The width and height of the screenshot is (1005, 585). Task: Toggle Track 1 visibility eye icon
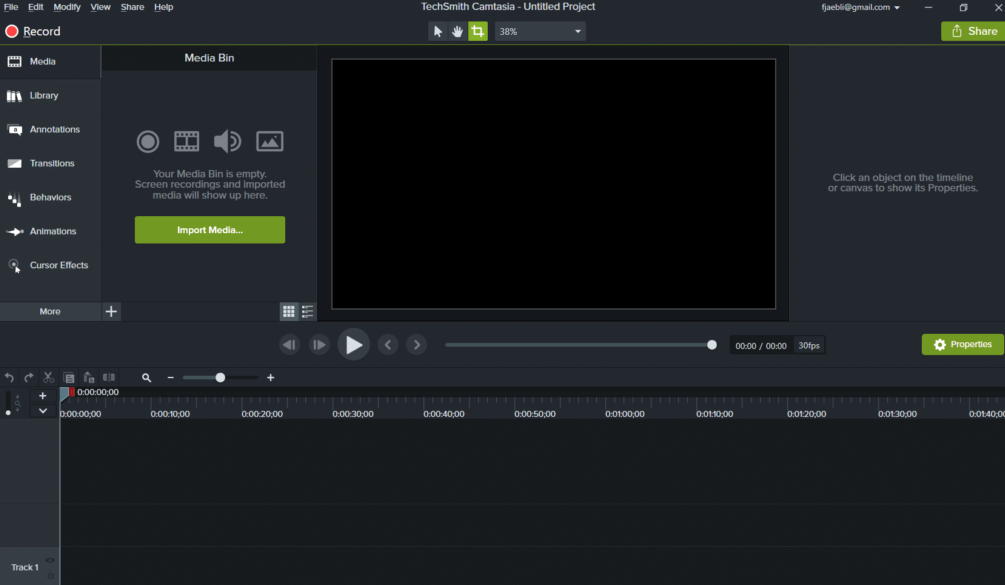tap(50, 561)
